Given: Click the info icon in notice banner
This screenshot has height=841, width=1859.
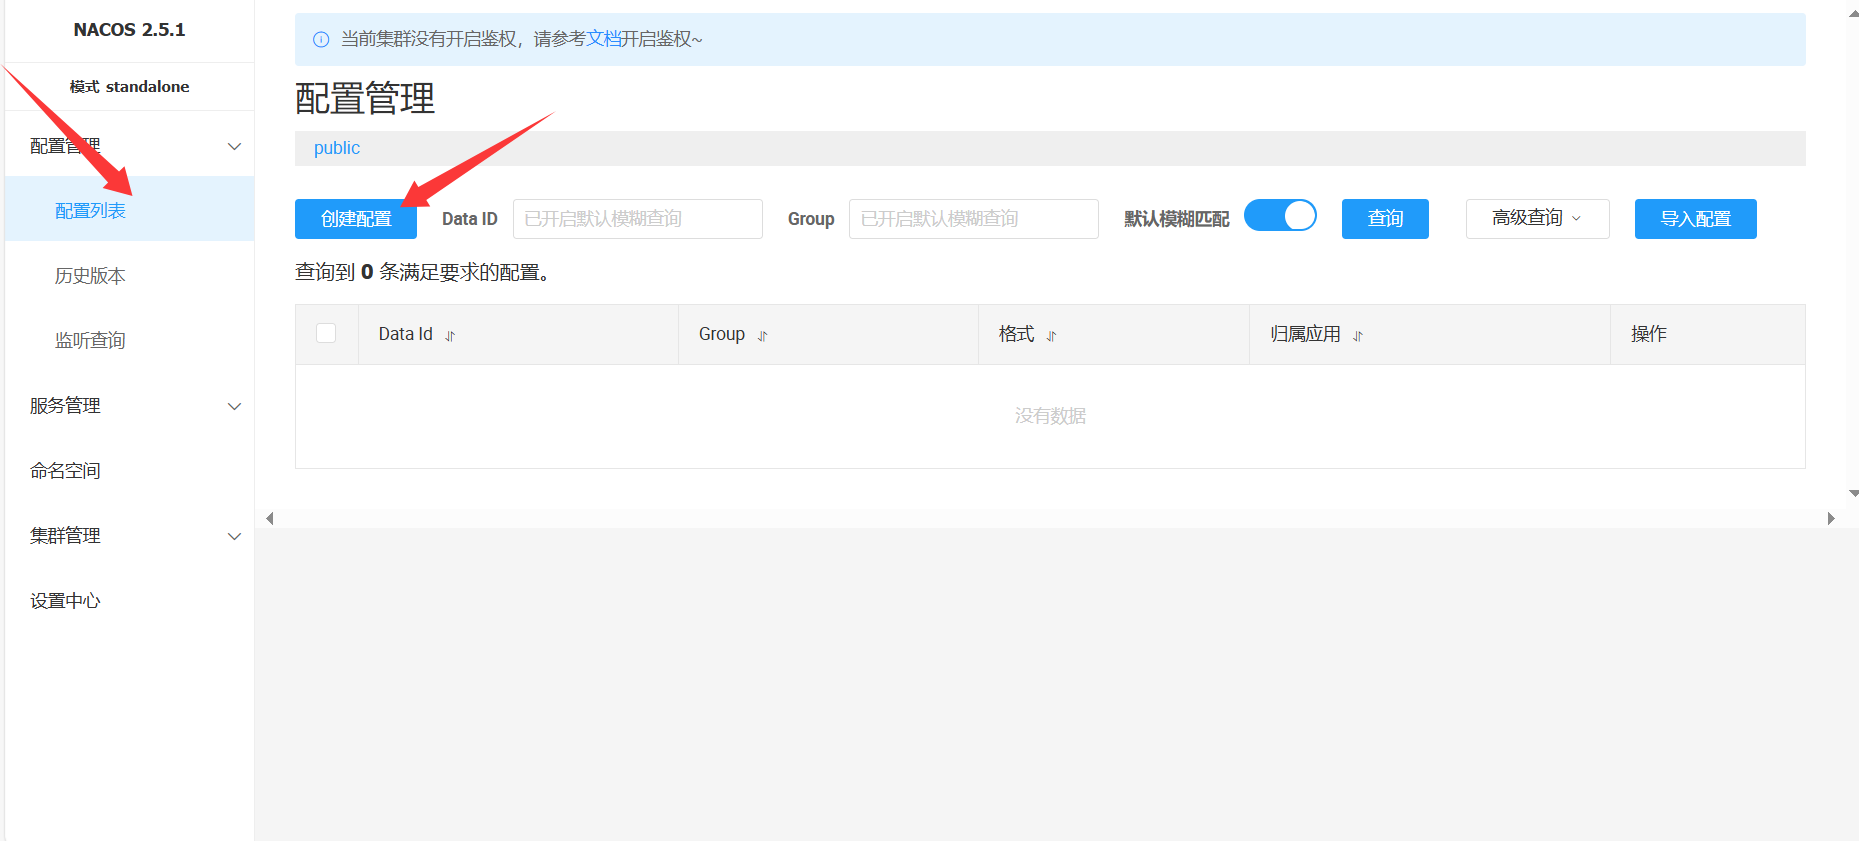Looking at the screenshot, I should click(x=321, y=40).
